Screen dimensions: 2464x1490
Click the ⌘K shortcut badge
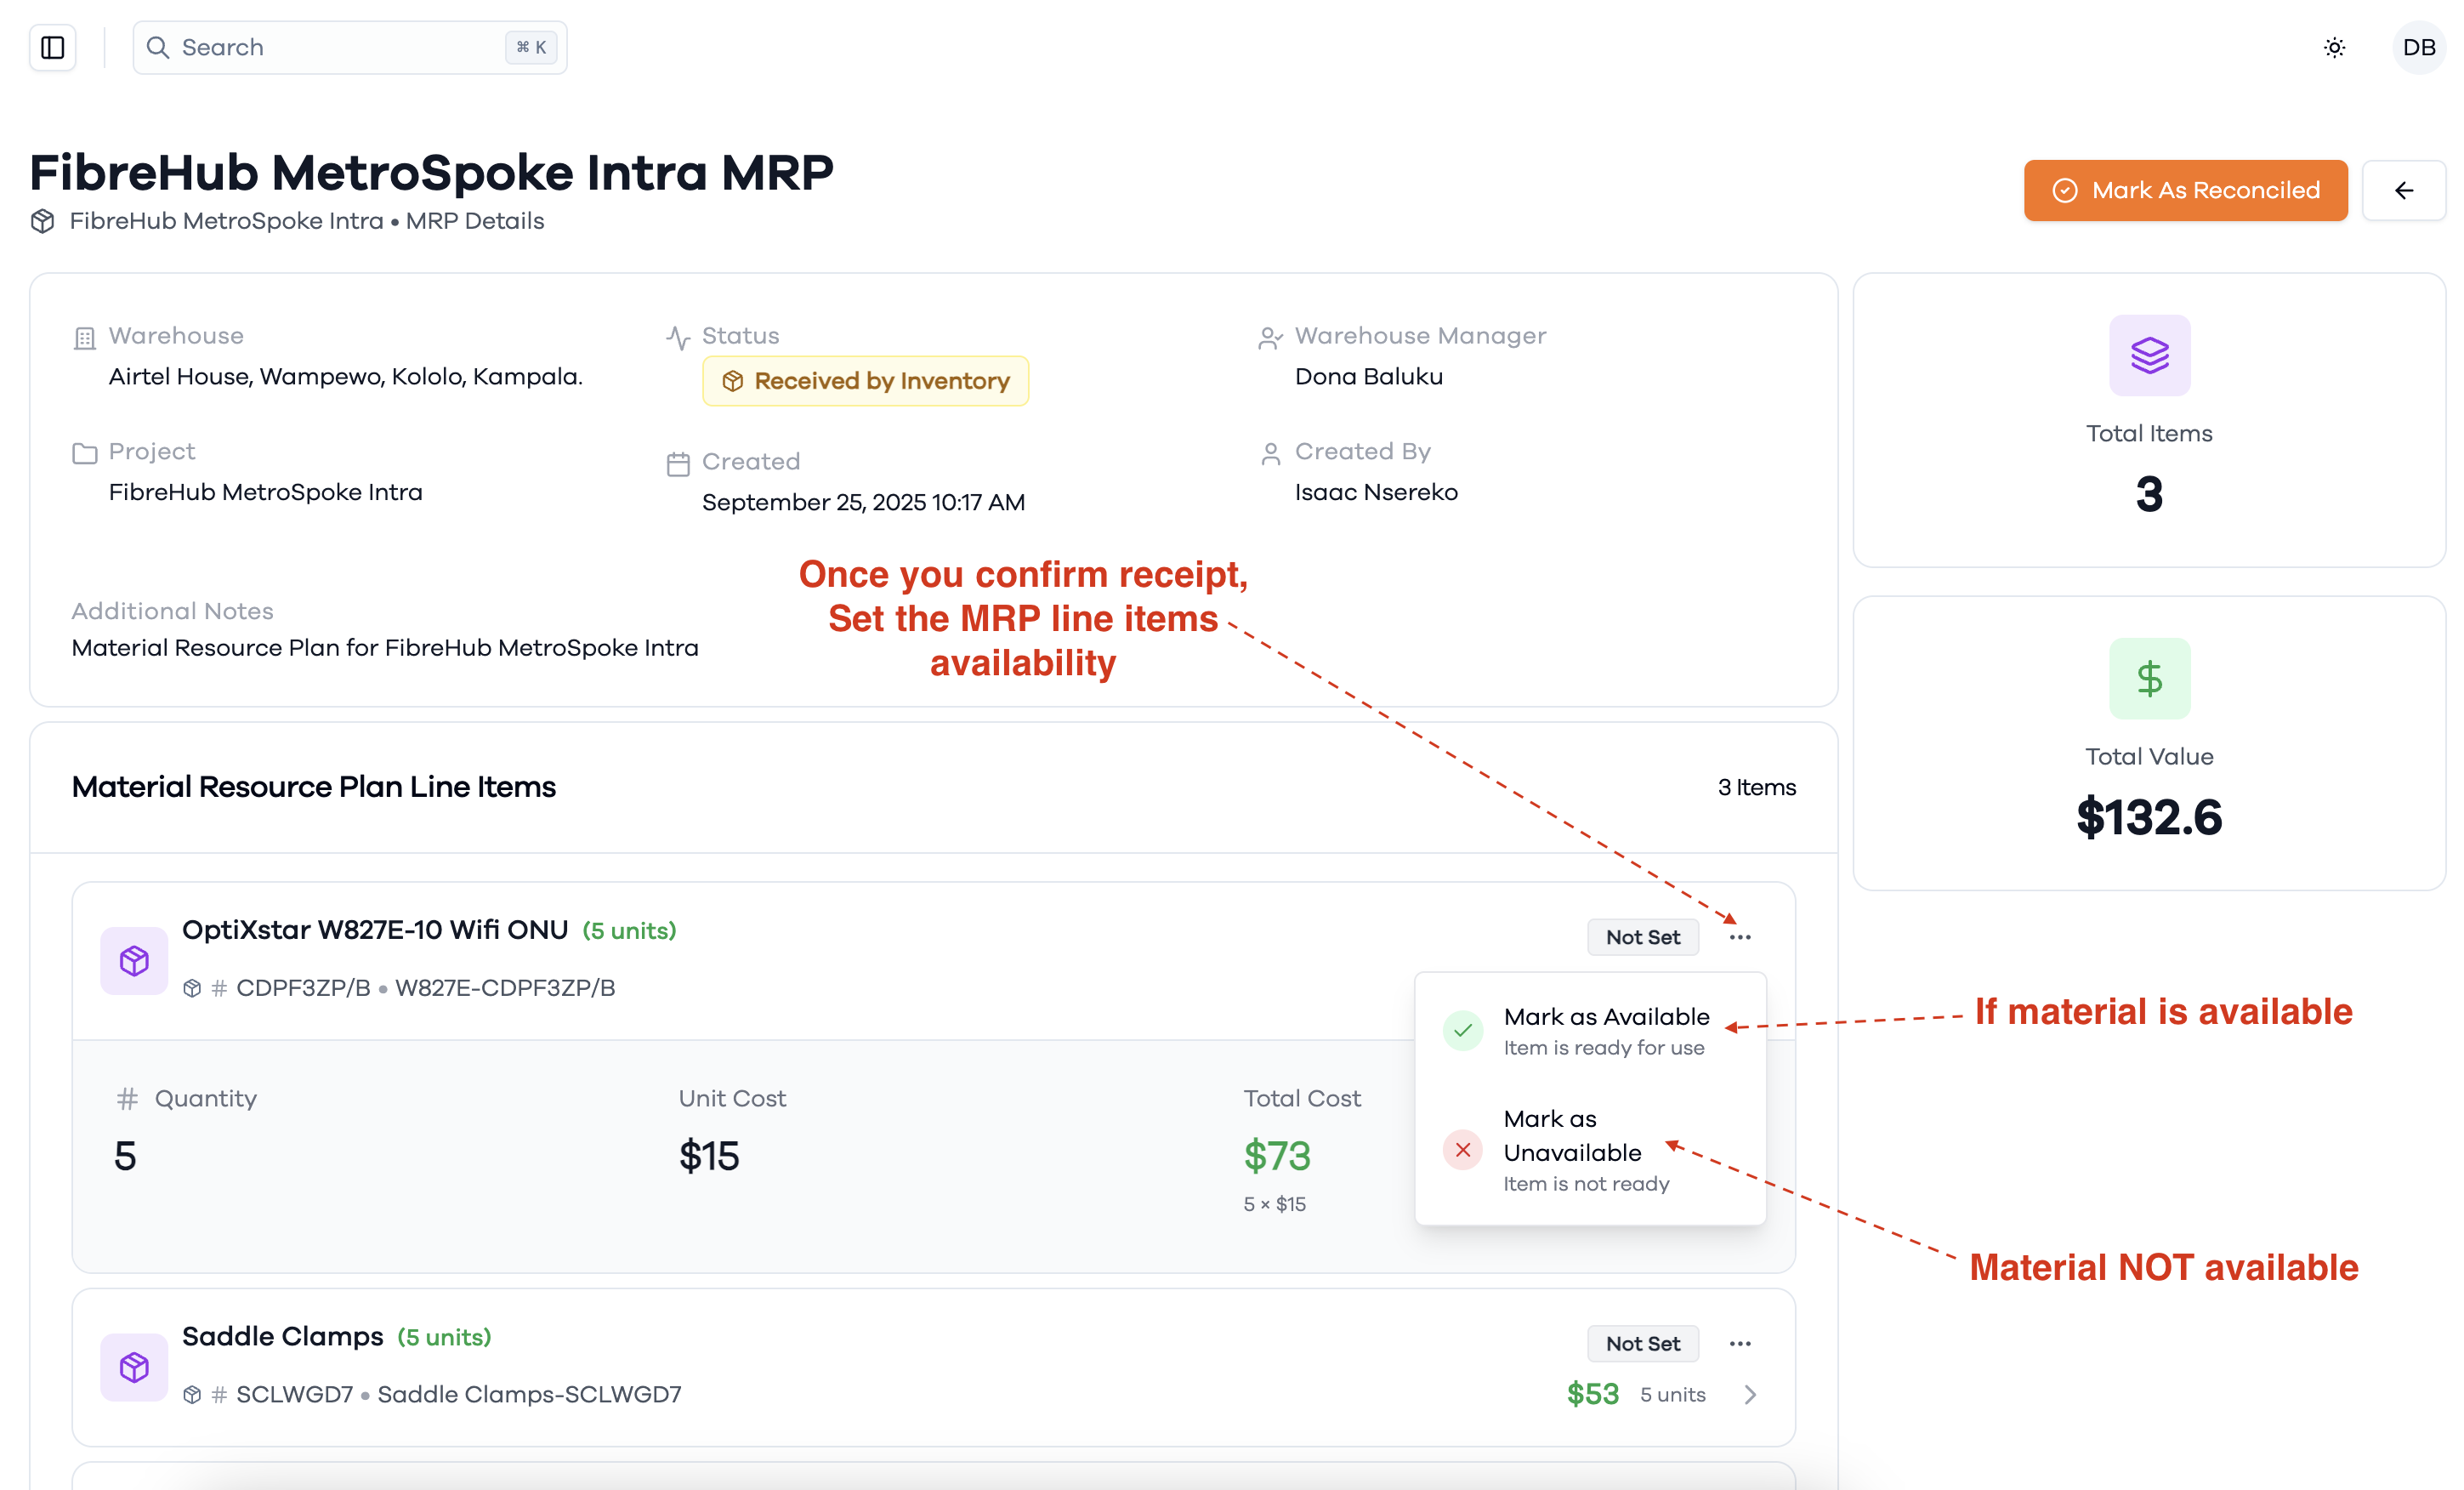click(x=530, y=47)
